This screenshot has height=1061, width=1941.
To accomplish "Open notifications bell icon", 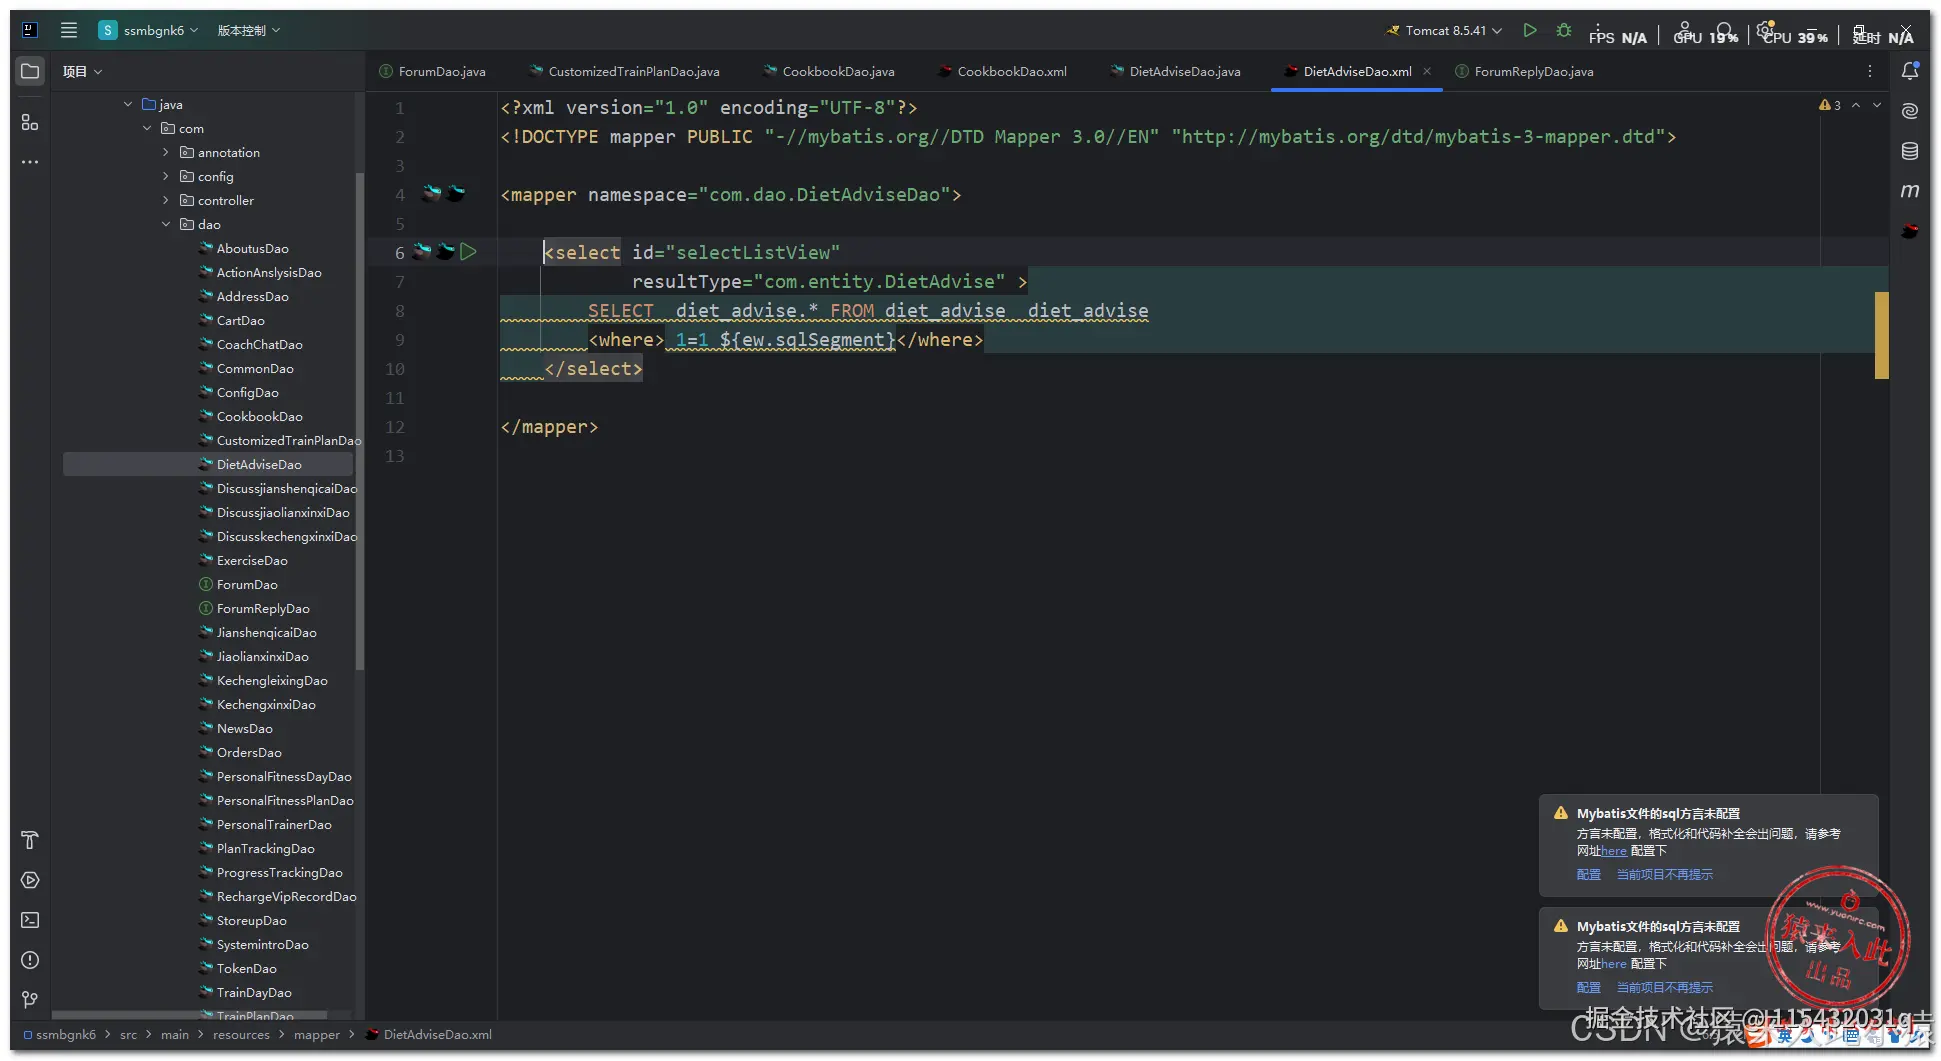I will point(1909,71).
